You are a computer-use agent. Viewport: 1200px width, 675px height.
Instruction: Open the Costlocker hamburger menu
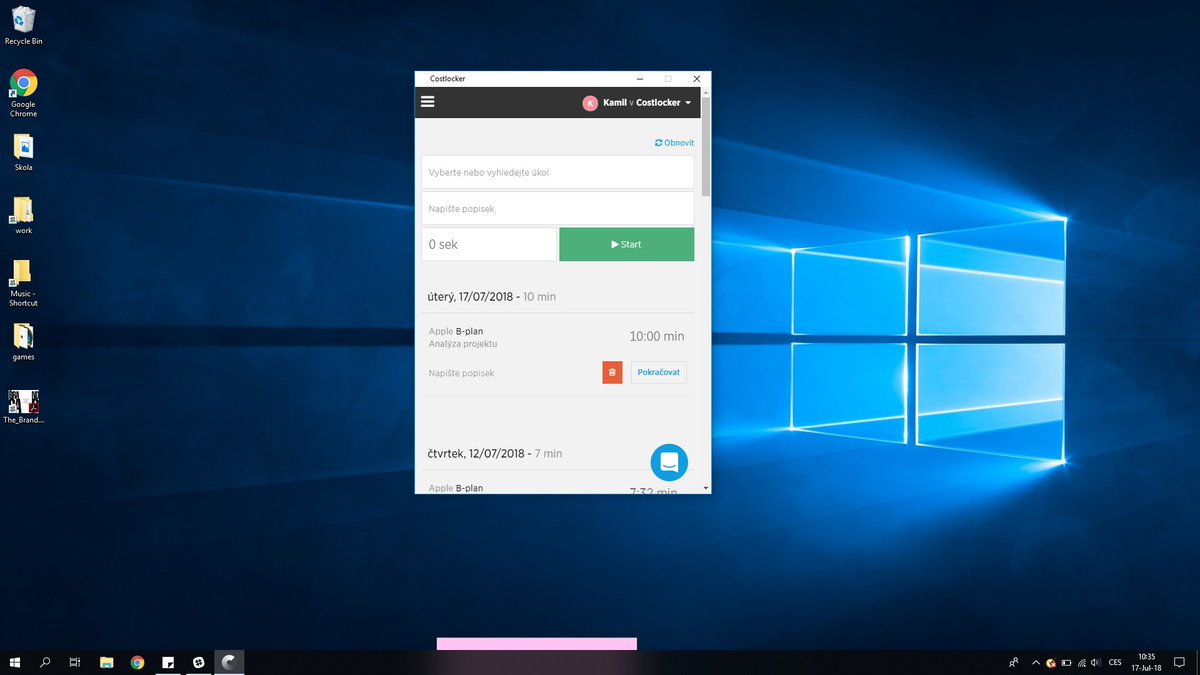point(427,101)
